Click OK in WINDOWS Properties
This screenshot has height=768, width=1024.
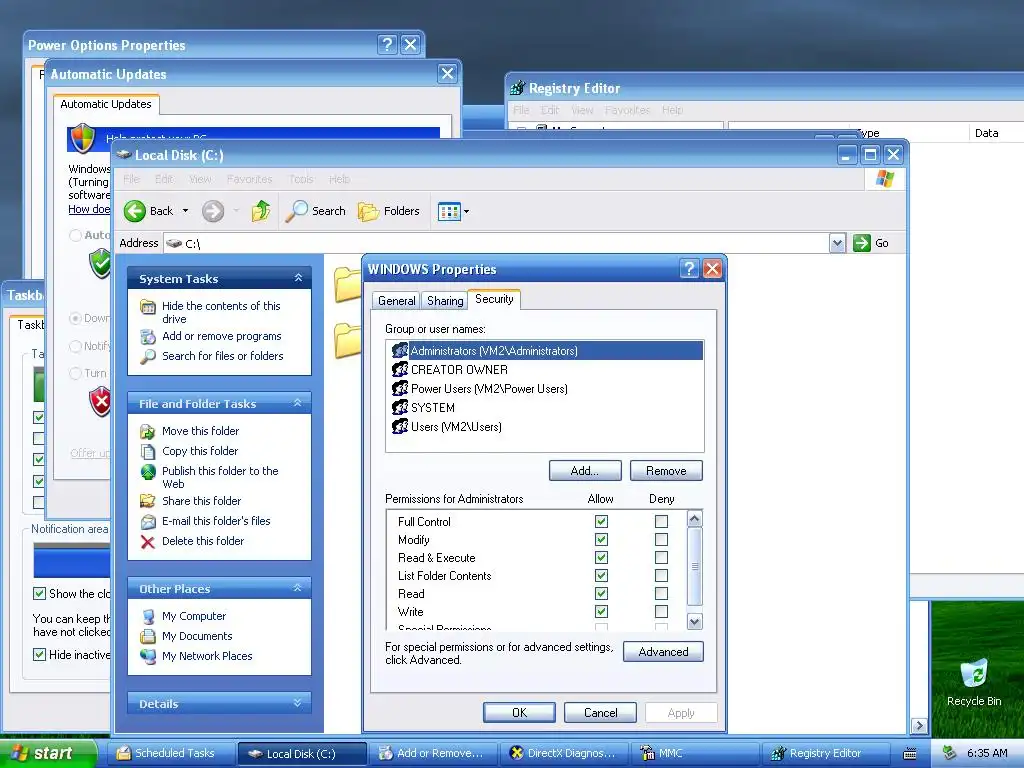tap(519, 712)
